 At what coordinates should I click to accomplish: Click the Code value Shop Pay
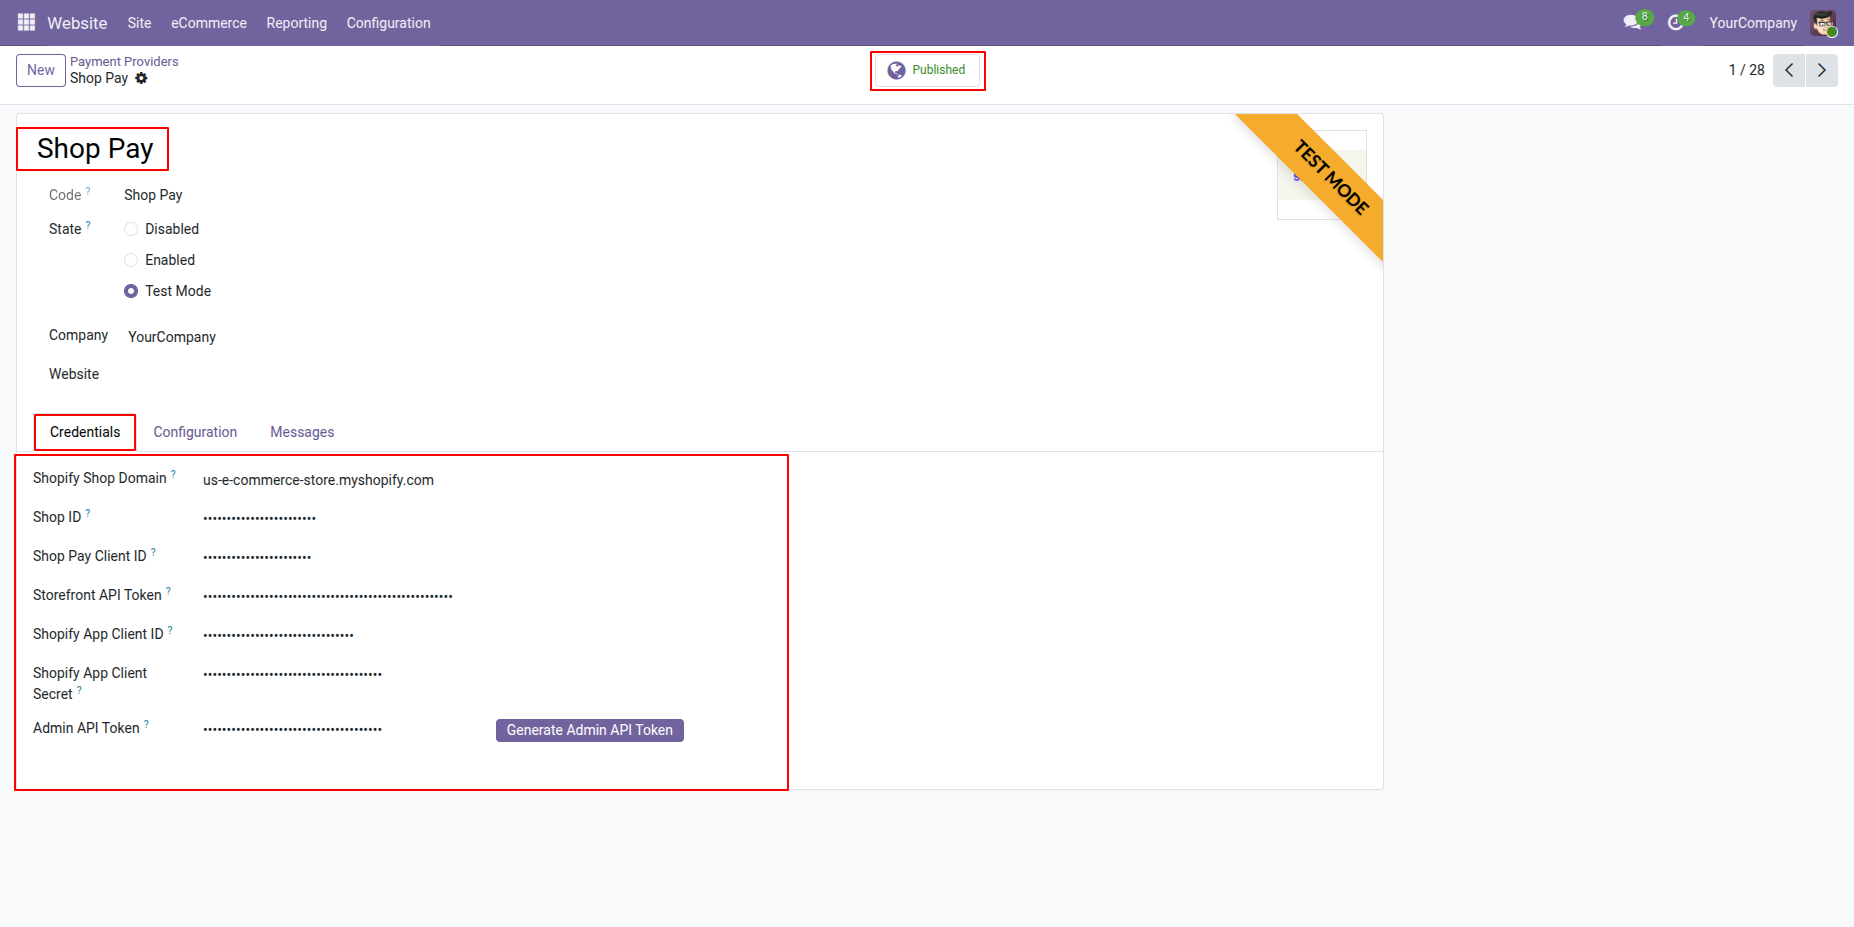[x=153, y=195]
